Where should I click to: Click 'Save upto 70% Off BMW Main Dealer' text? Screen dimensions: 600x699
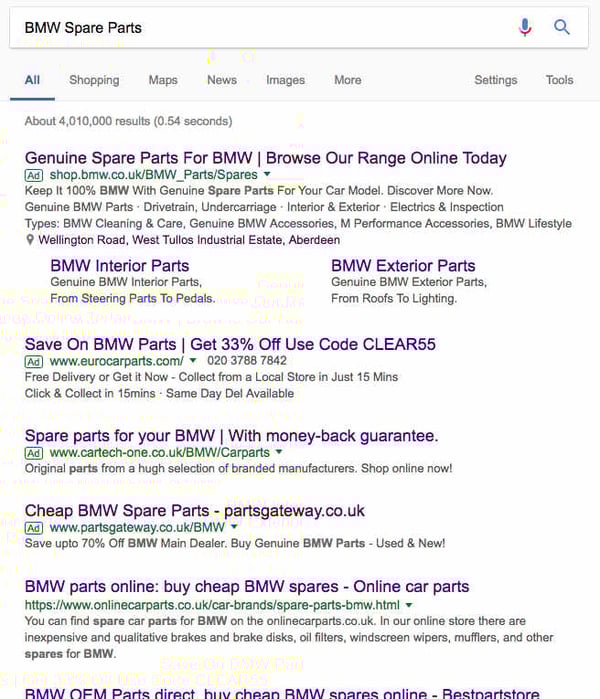coord(235,543)
